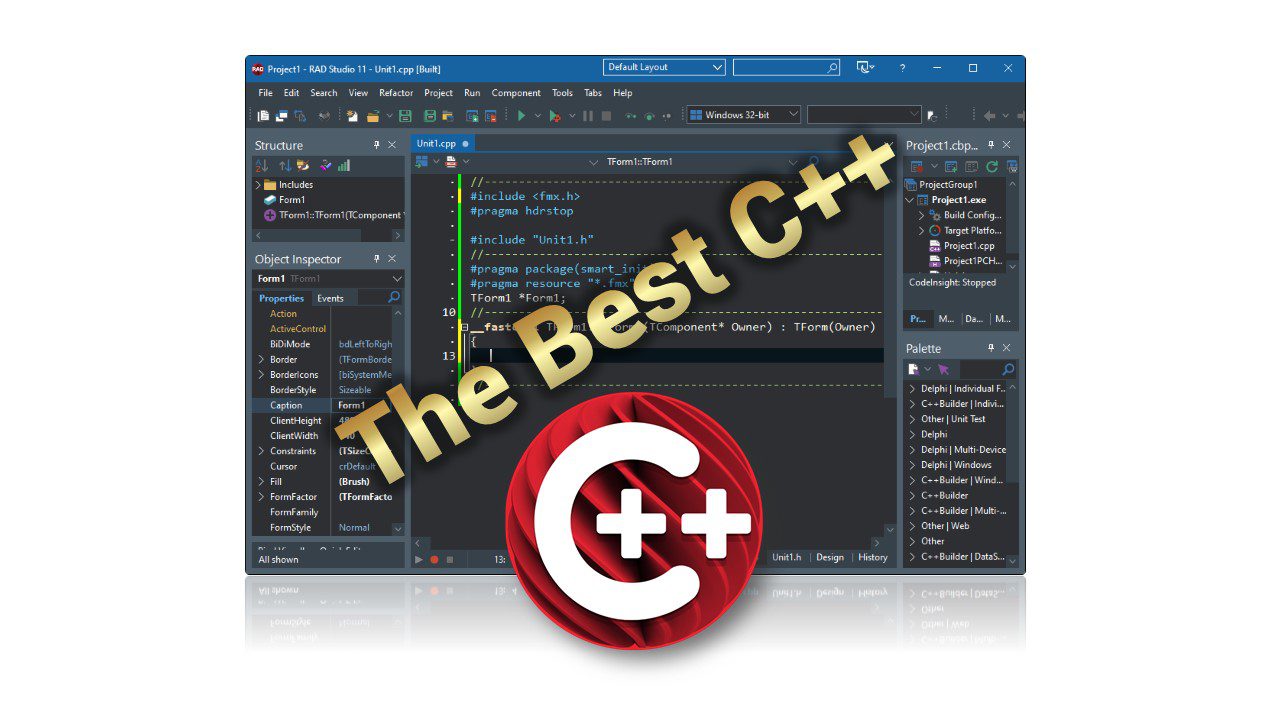Screen dimensions: 1280x720
Task: Switch to the Events tab
Action: [330, 298]
